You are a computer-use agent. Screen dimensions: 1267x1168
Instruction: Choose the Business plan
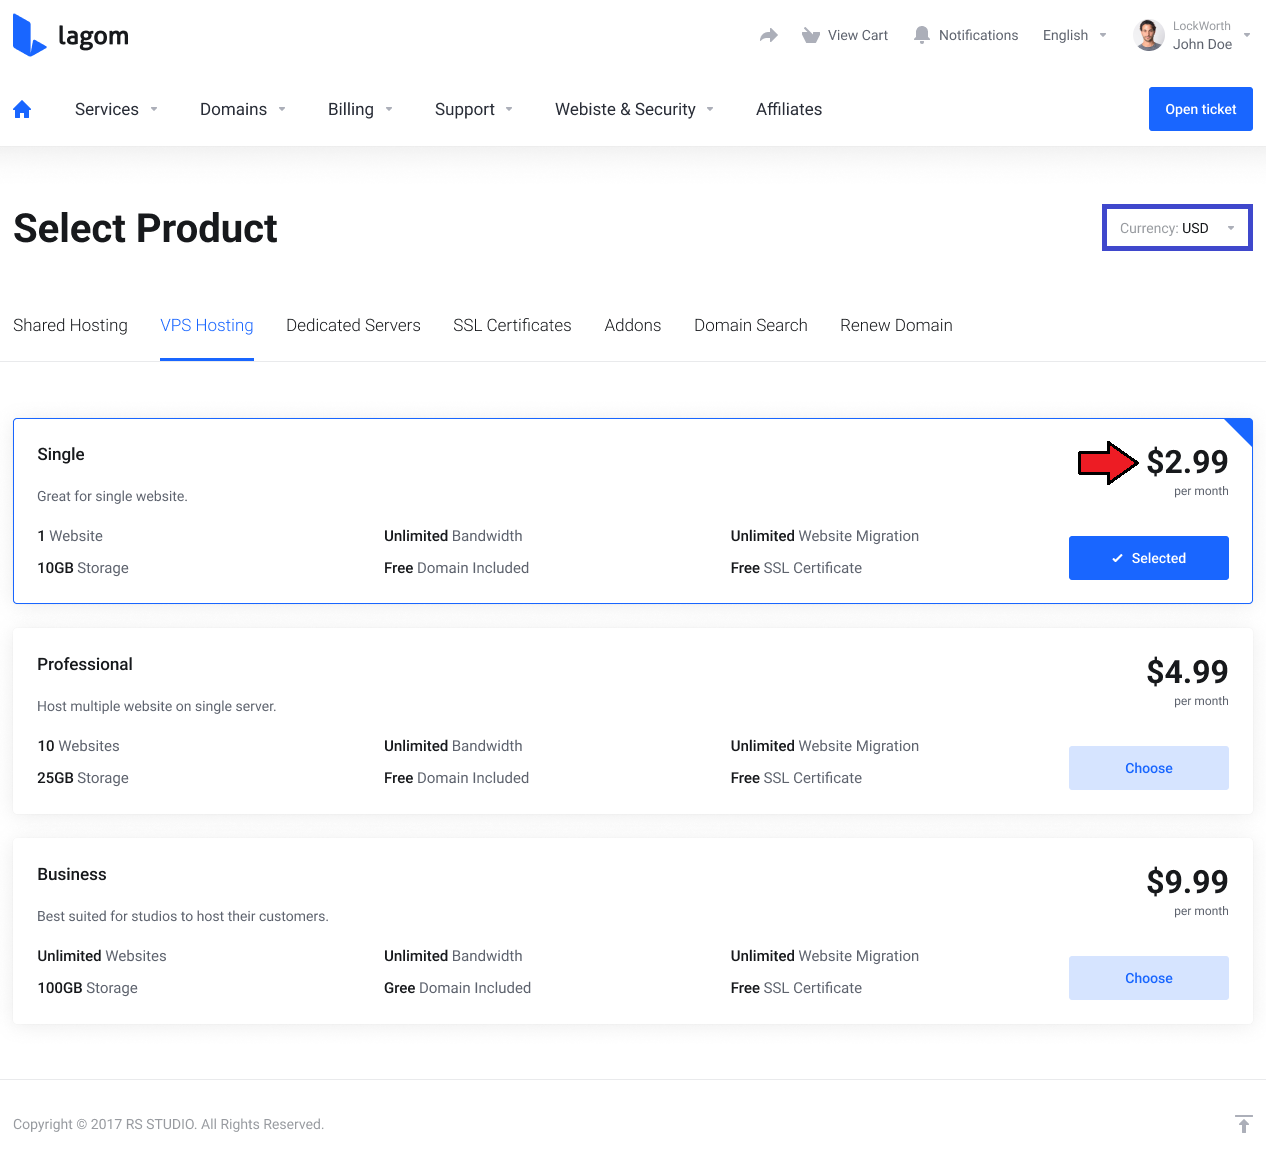(x=1149, y=978)
